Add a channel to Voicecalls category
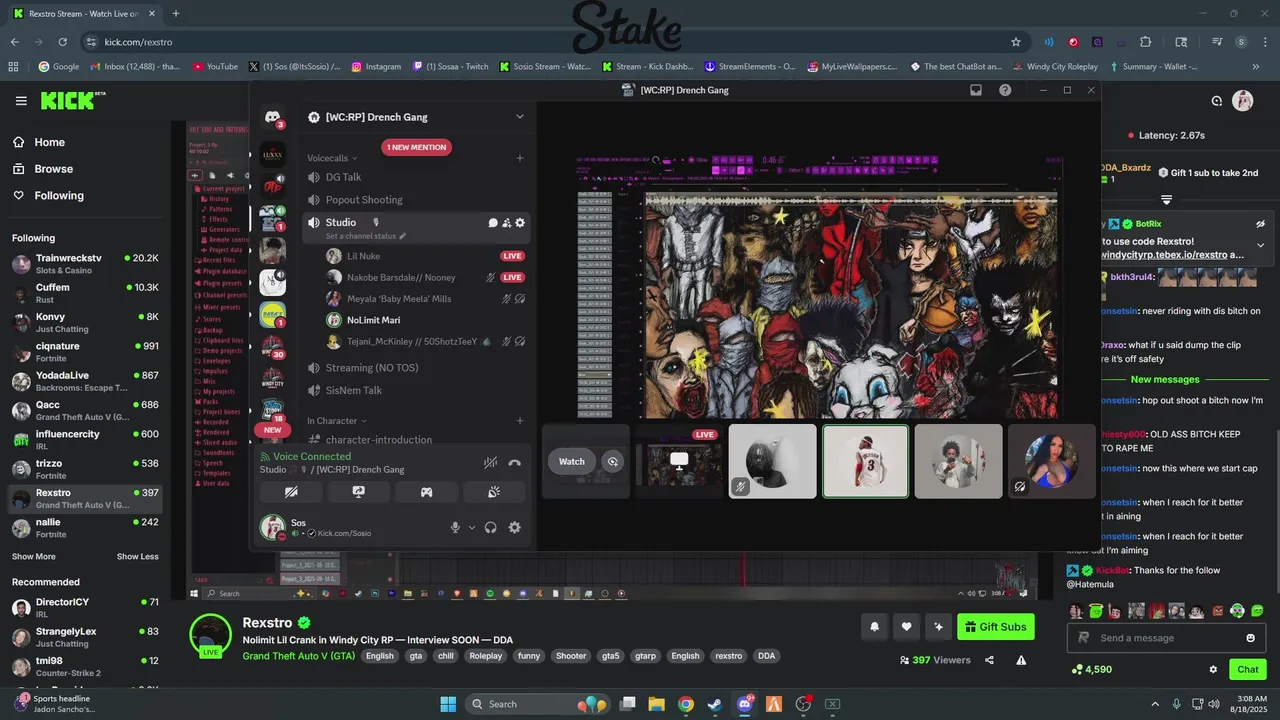This screenshot has height=720, width=1280. click(x=519, y=158)
